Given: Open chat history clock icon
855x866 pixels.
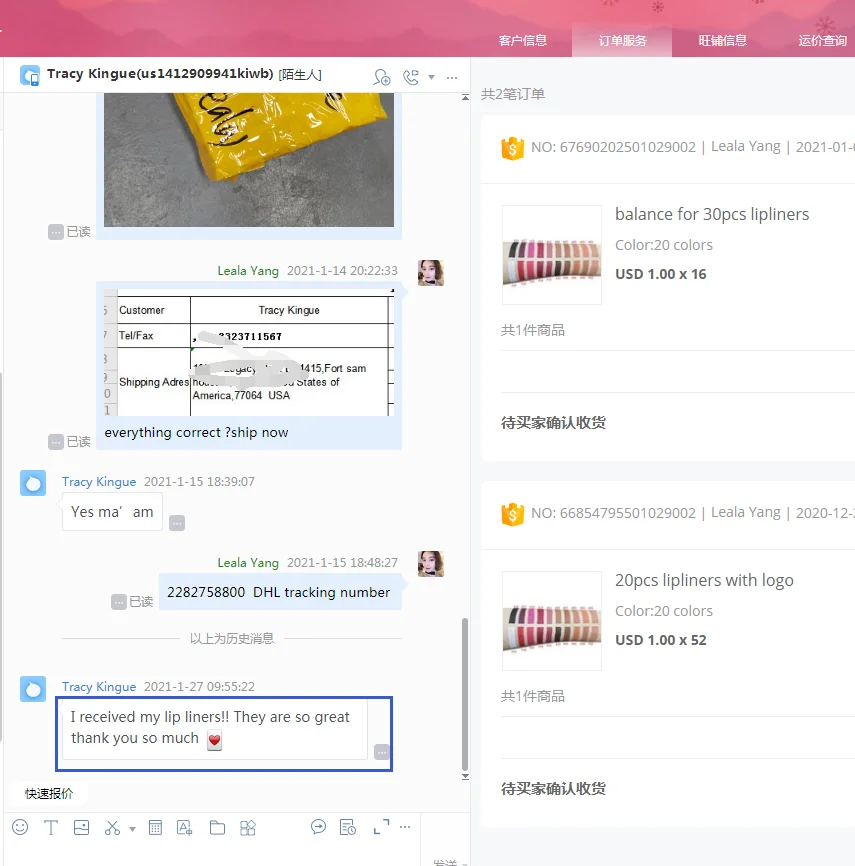Looking at the screenshot, I should 347,827.
